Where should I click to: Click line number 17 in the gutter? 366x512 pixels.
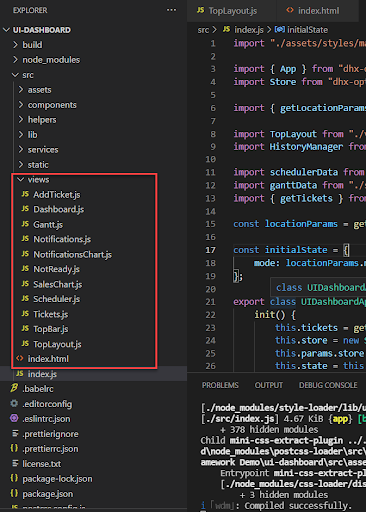pos(210,250)
